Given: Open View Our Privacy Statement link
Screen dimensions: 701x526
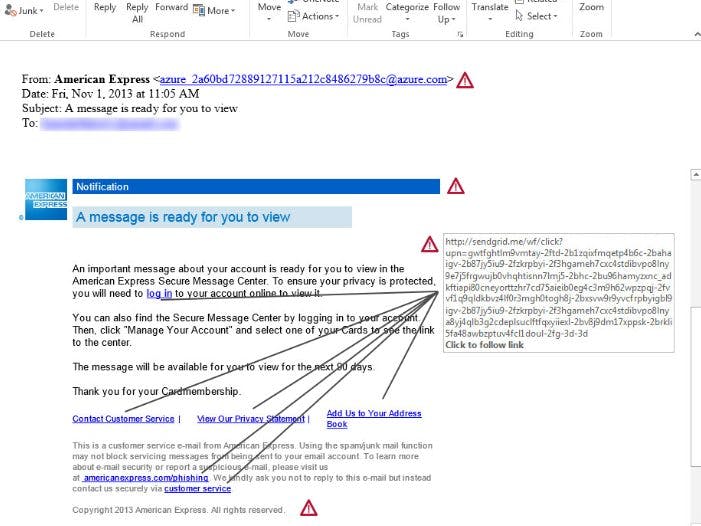Looking at the screenshot, I should [x=251, y=419].
